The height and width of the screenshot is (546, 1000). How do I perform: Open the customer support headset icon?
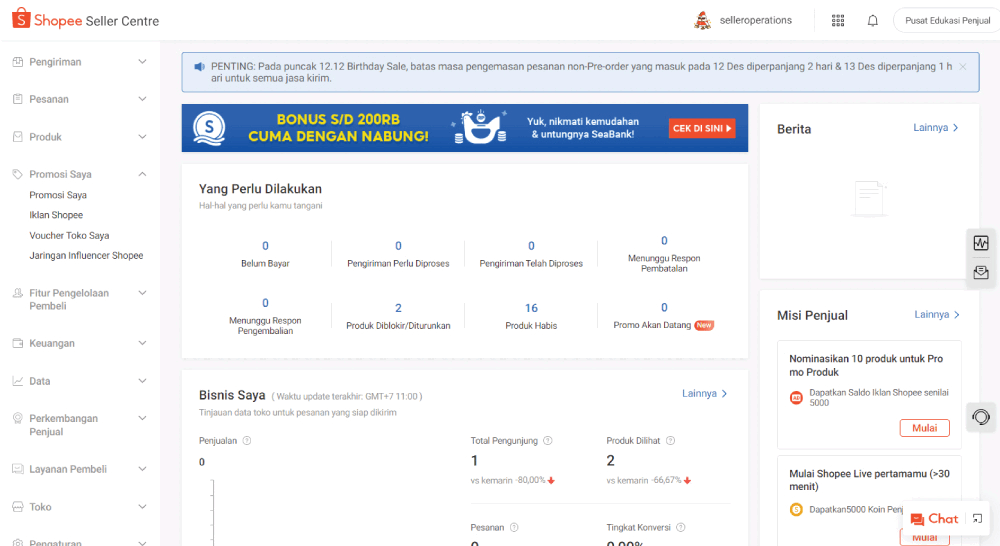pos(981,417)
